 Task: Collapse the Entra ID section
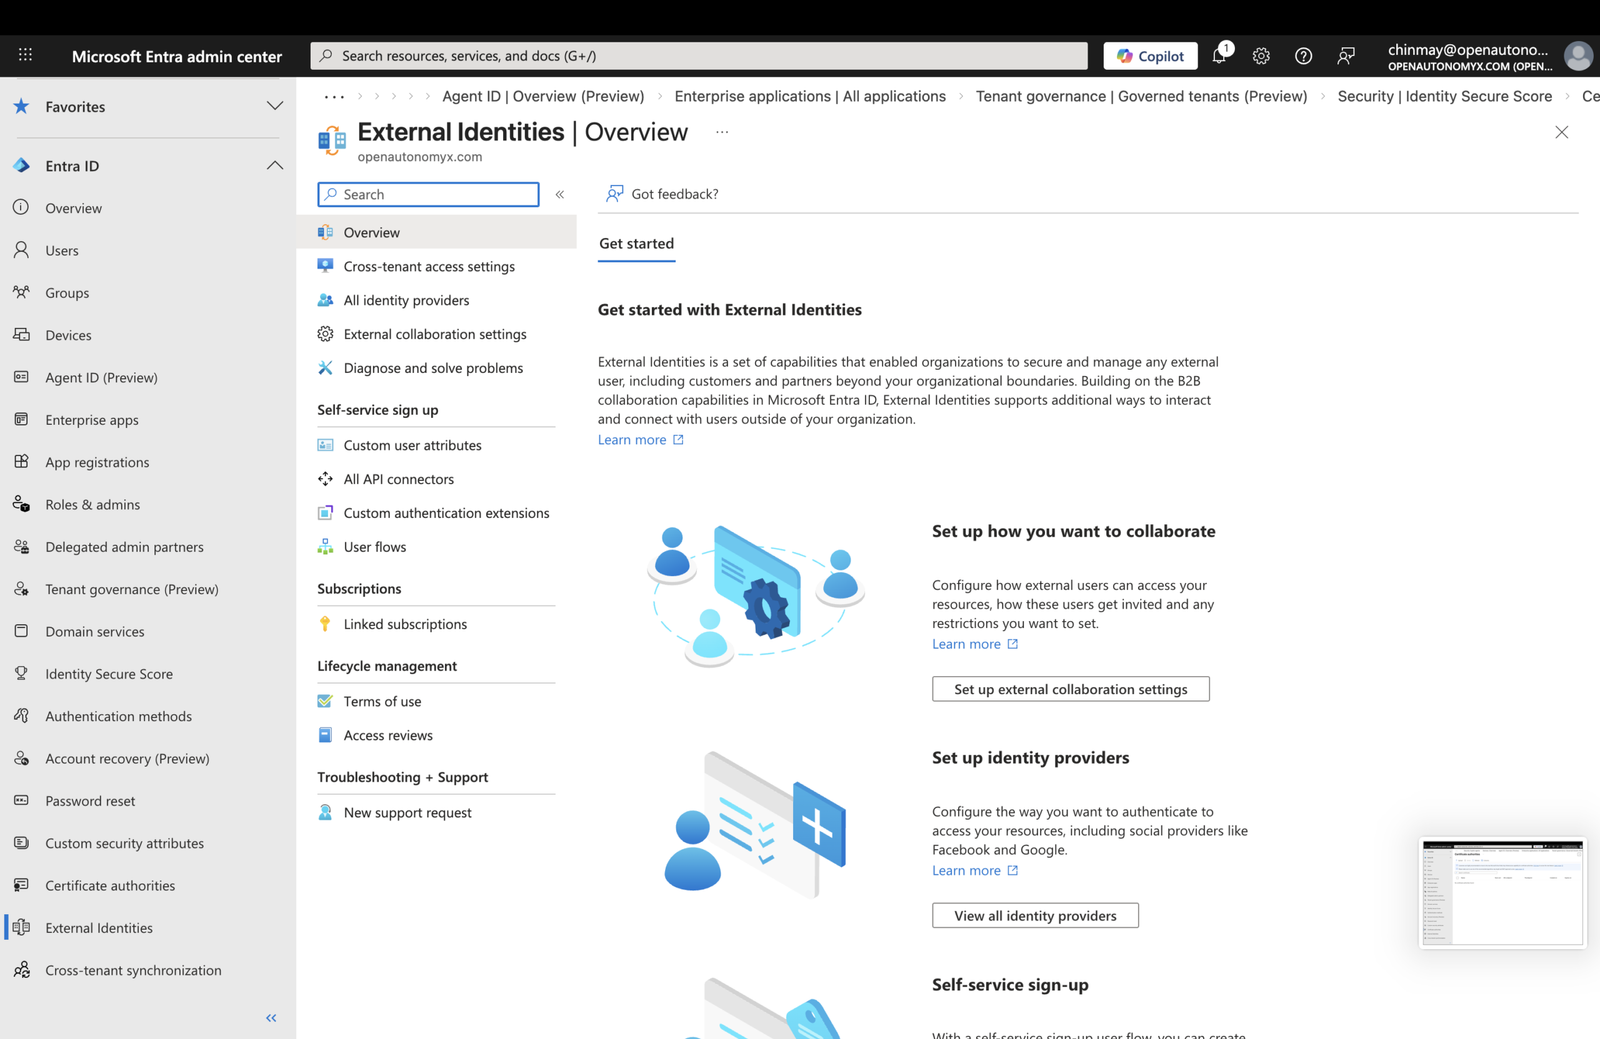pyautogui.click(x=274, y=166)
